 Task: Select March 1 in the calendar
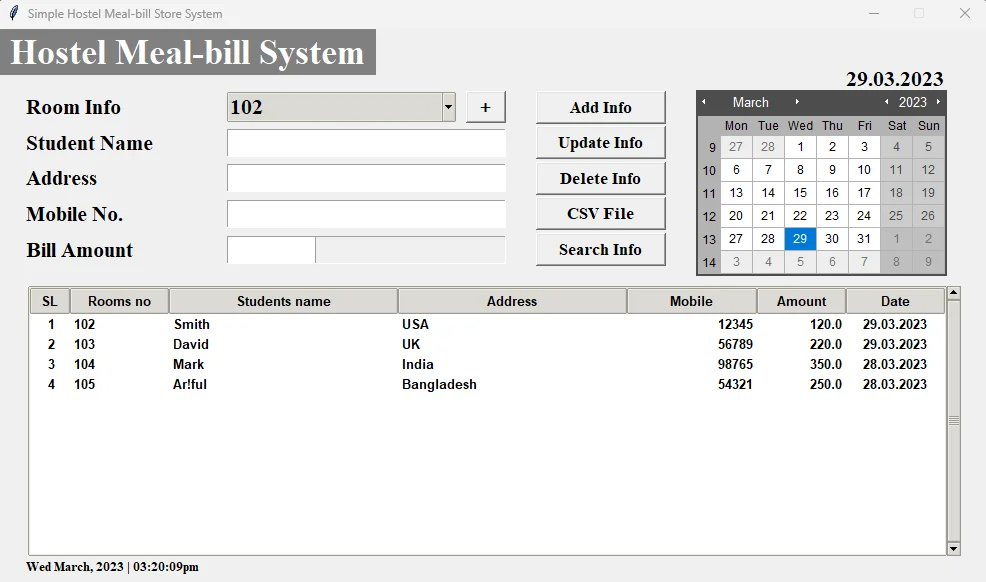800,147
